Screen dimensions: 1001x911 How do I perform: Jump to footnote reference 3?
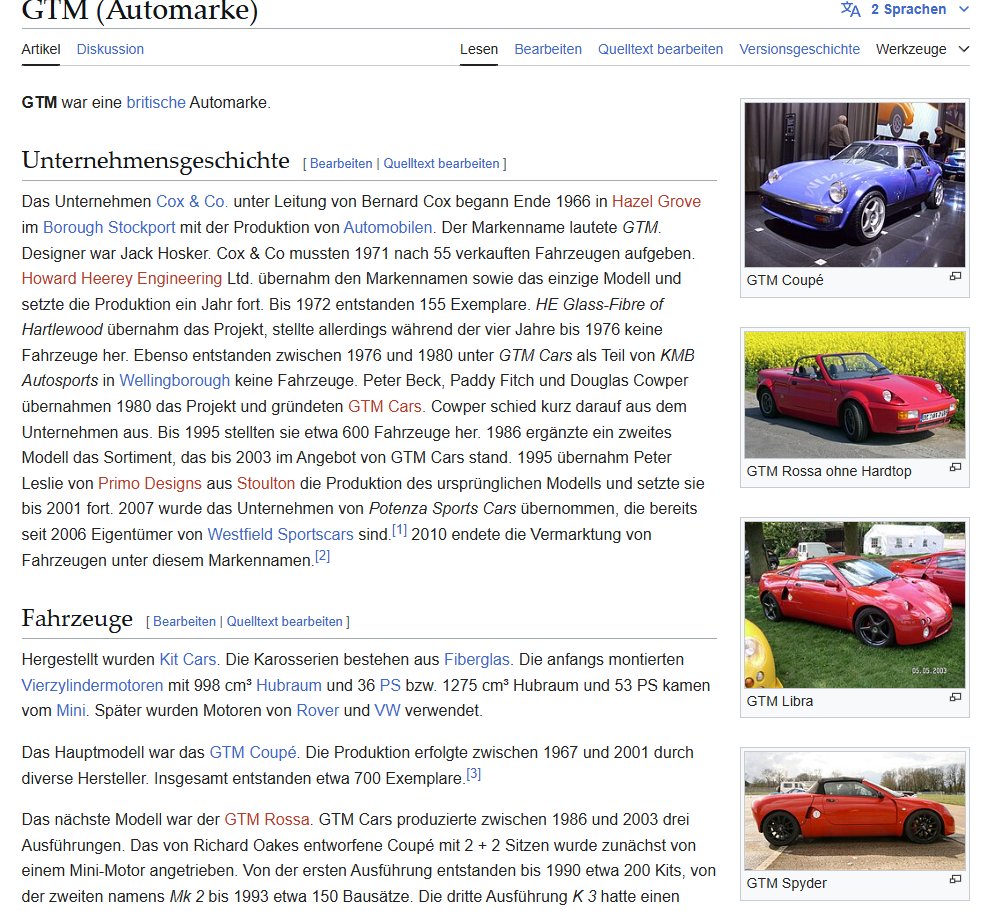coord(473,774)
